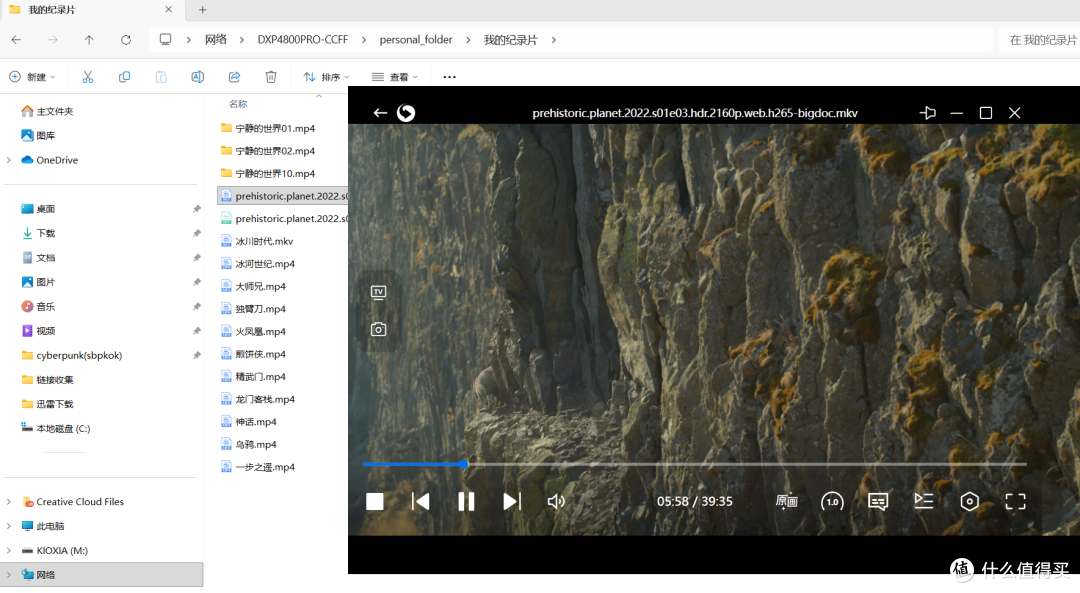Open the original picture quality option
This screenshot has width=1080, height=593.
787,501
